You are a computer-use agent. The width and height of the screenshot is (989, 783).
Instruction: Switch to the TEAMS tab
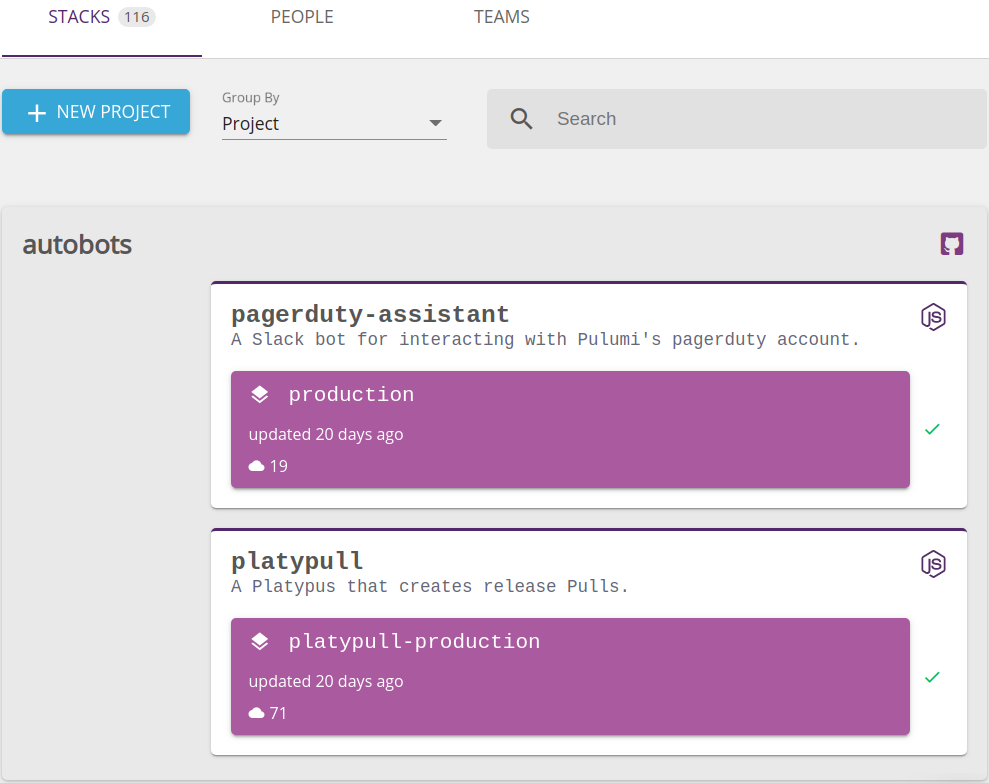tap(502, 16)
